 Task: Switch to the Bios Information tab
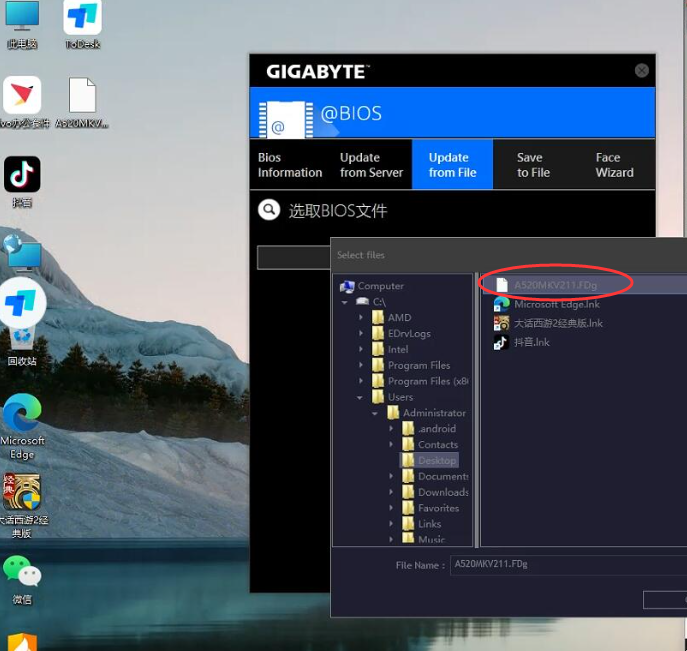click(x=289, y=165)
